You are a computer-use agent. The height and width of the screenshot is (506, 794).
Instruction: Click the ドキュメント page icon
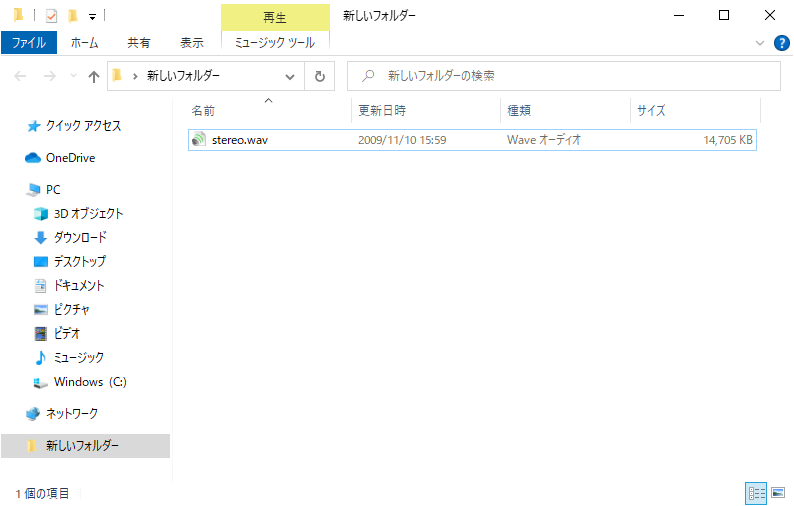click(41, 286)
